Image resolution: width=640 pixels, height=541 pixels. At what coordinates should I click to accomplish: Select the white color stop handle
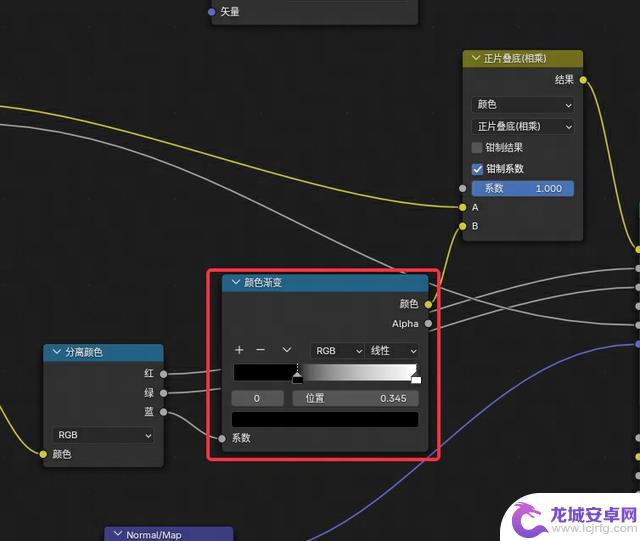pyautogui.click(x=416, y=378)
